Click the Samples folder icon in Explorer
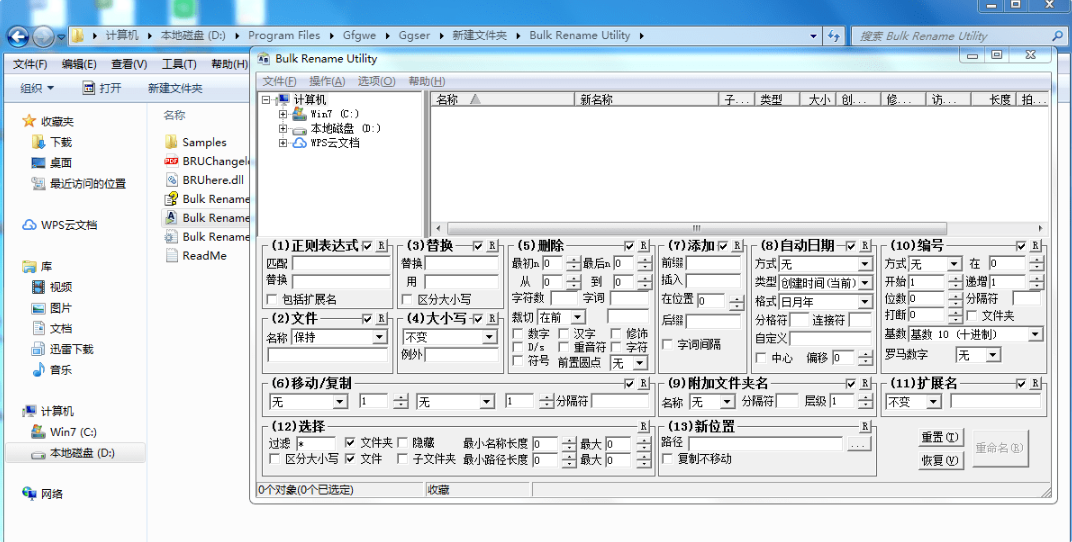The width and height of the screenshot is (1072, 542). point(171,142)
